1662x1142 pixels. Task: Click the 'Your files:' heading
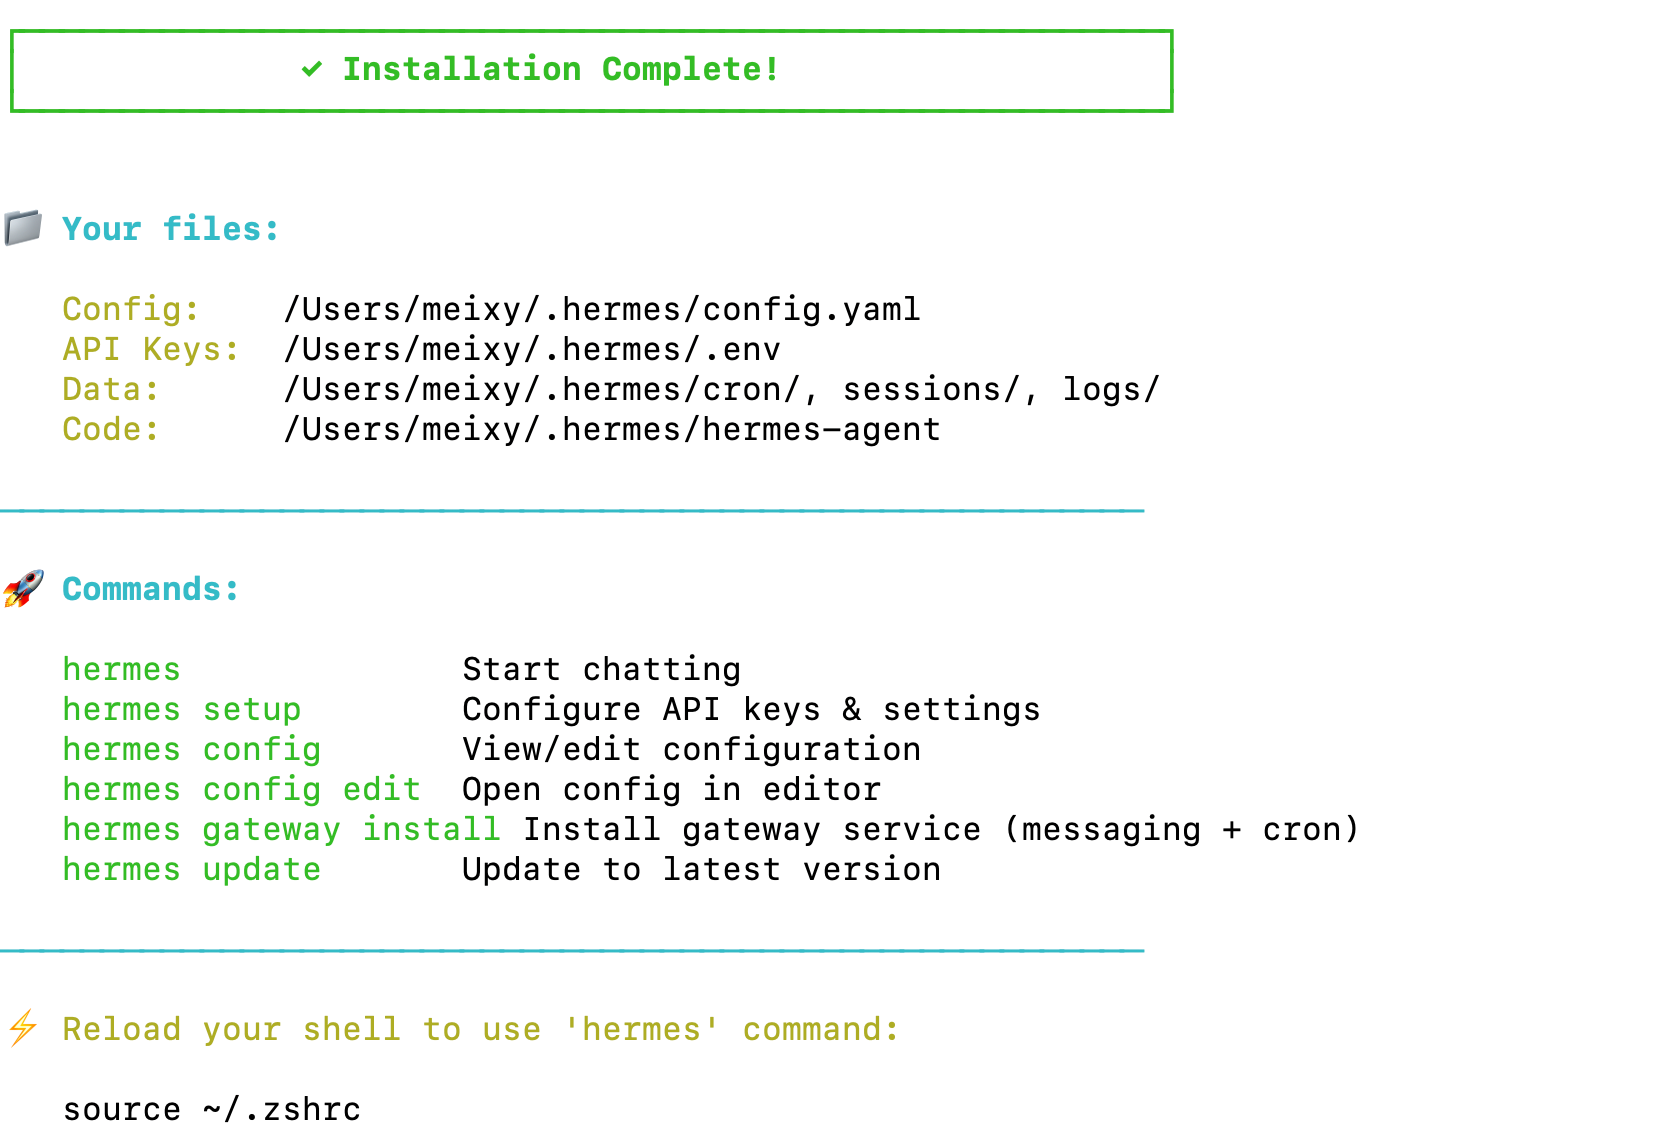[171, 229]
